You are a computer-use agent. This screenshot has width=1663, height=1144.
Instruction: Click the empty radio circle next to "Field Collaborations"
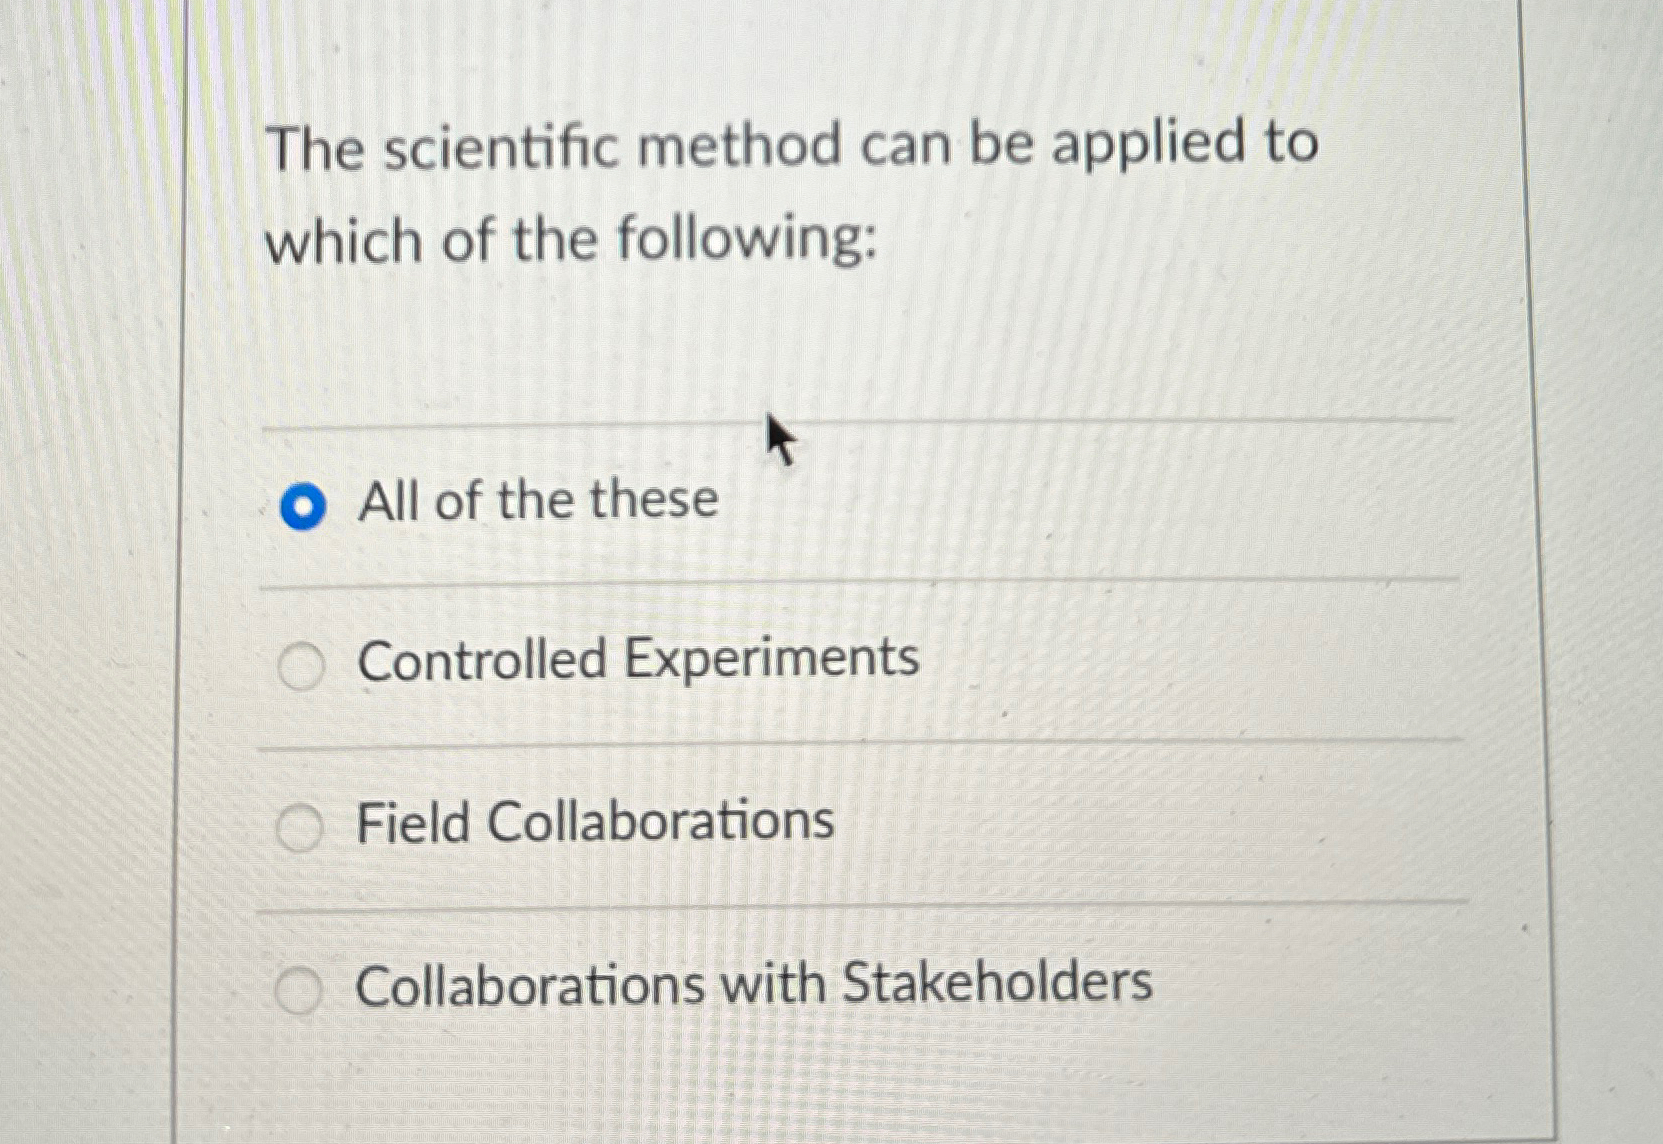[301, 827]
